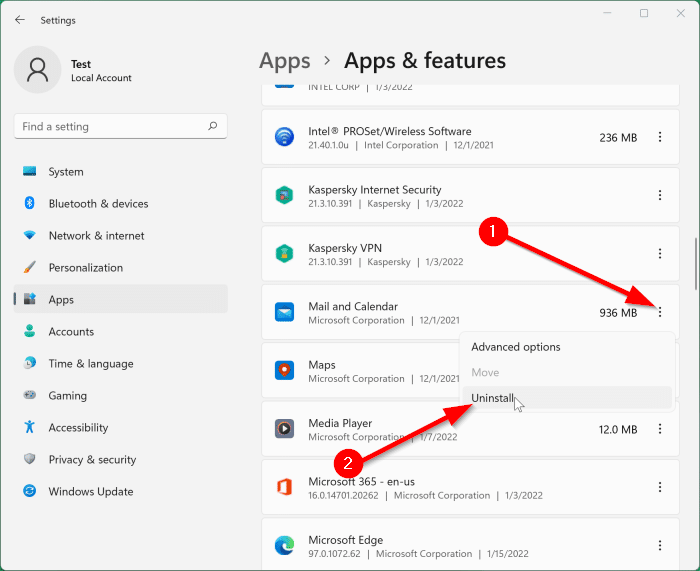The image size is (700, 571).
Task: Open Gaming settings category
Action: tap(121, 396)
